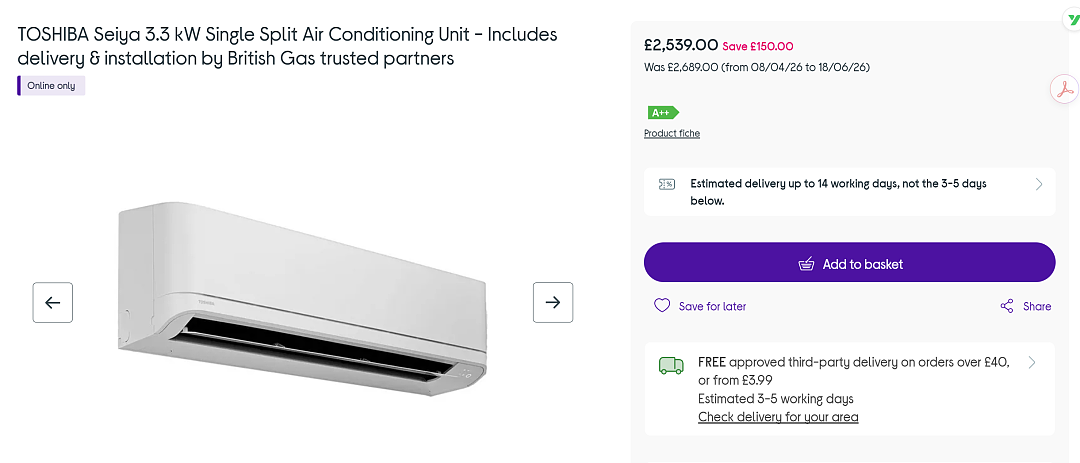1080x463 pixels.
Task: Click the Share text label
Action: click(x=1037, y=306)
